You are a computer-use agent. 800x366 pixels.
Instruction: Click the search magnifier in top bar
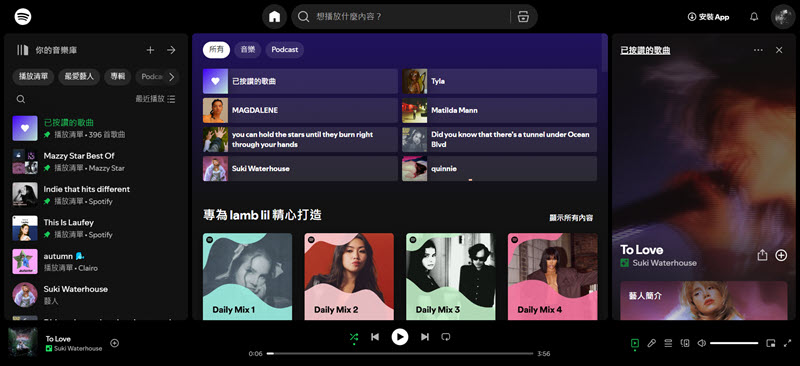304,17
